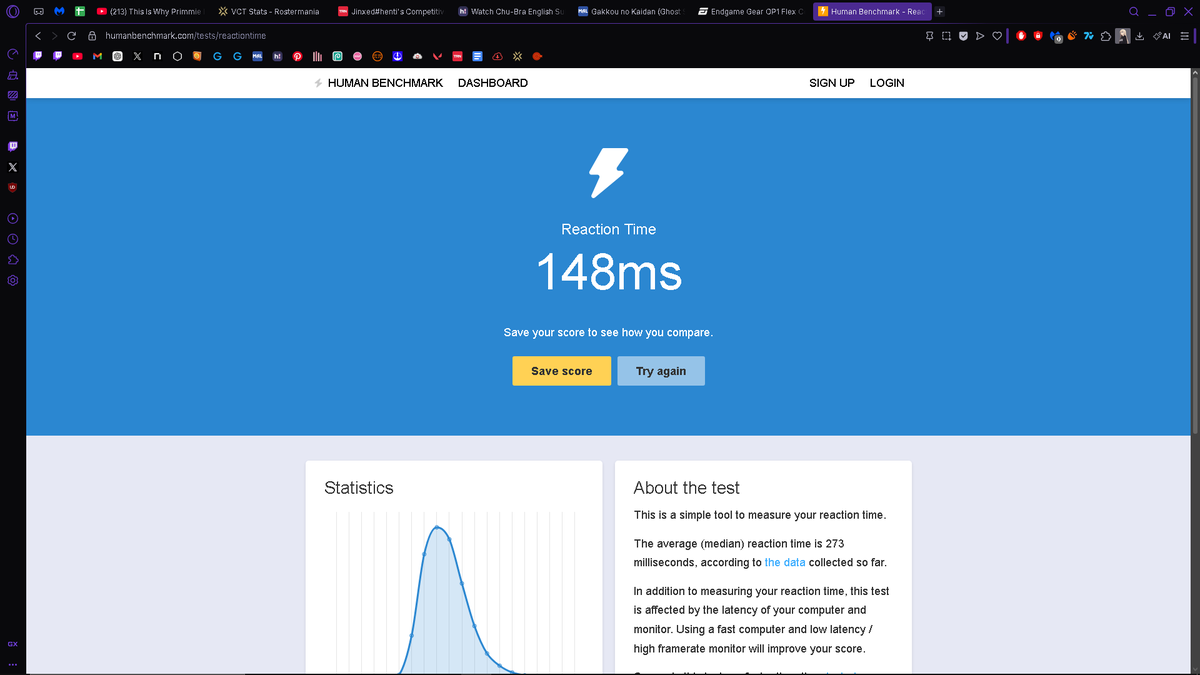Viewport: 1200px width, 675px height.
Task: Open the extensions puzzle-piece icon
Action: click(1105, 36)
